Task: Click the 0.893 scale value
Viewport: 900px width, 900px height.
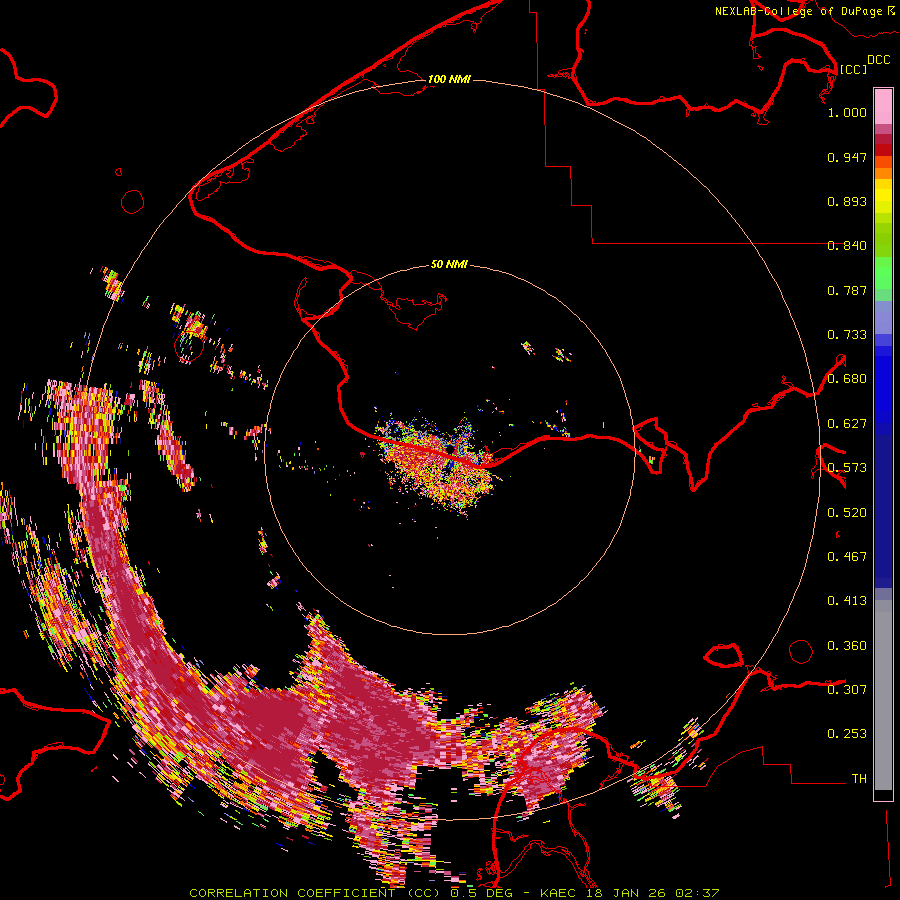Action: click(x=847, y=201)
